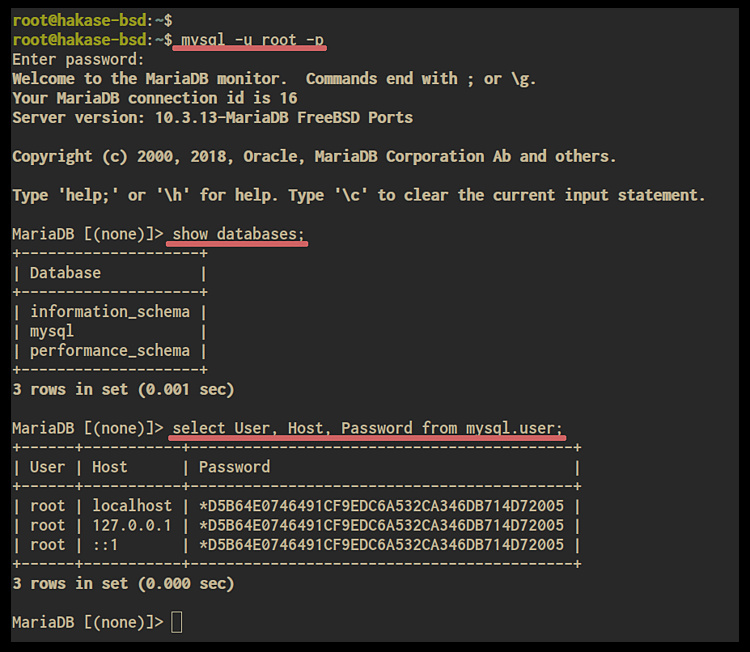Click the cursor block at the last MariaDB prompt
Screen dimensions: 750x652
click(x=177, y=623)
